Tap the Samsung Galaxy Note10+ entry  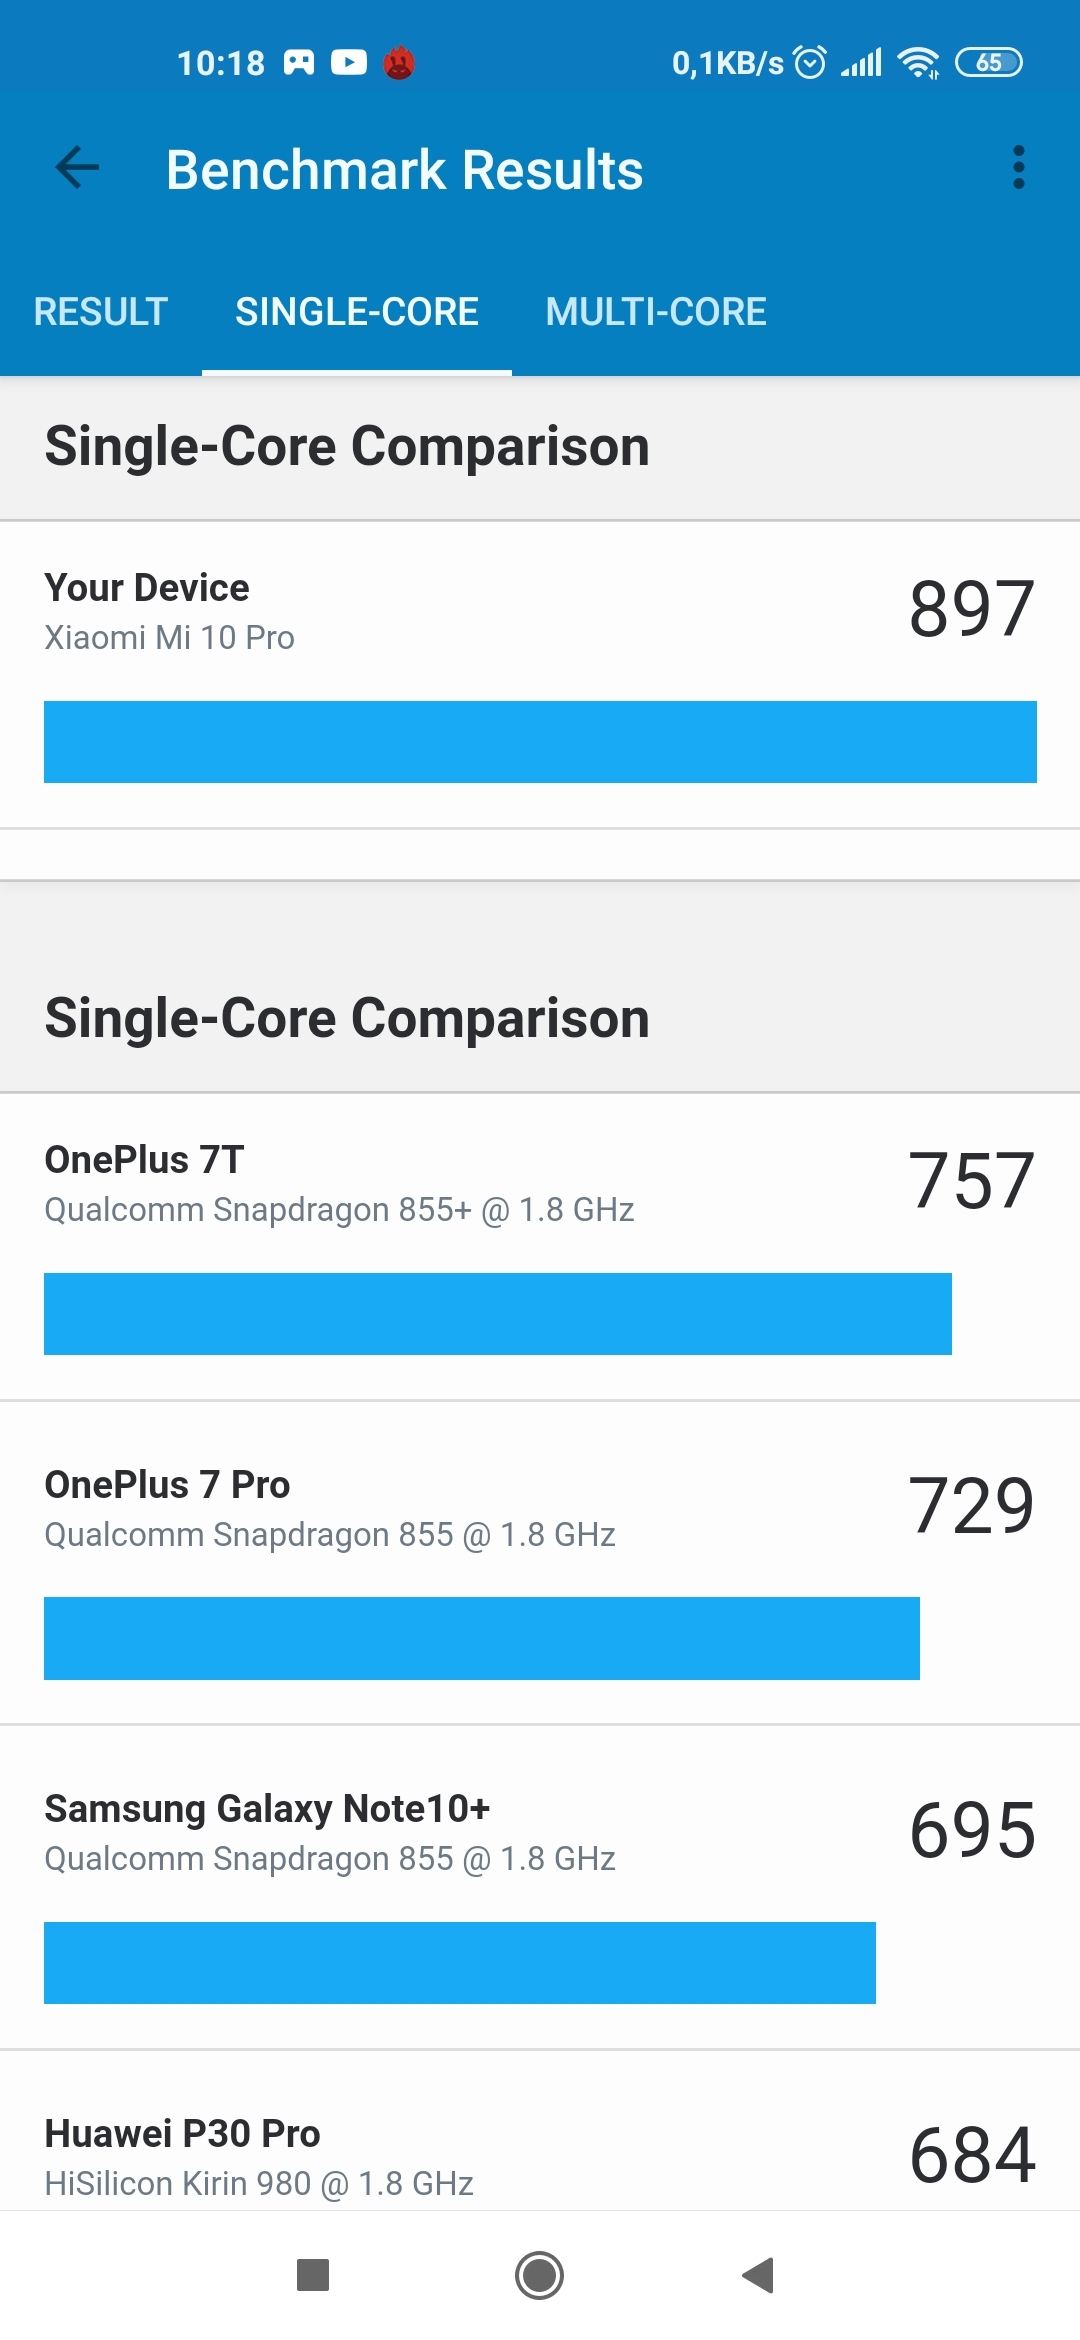[540, 1887]
